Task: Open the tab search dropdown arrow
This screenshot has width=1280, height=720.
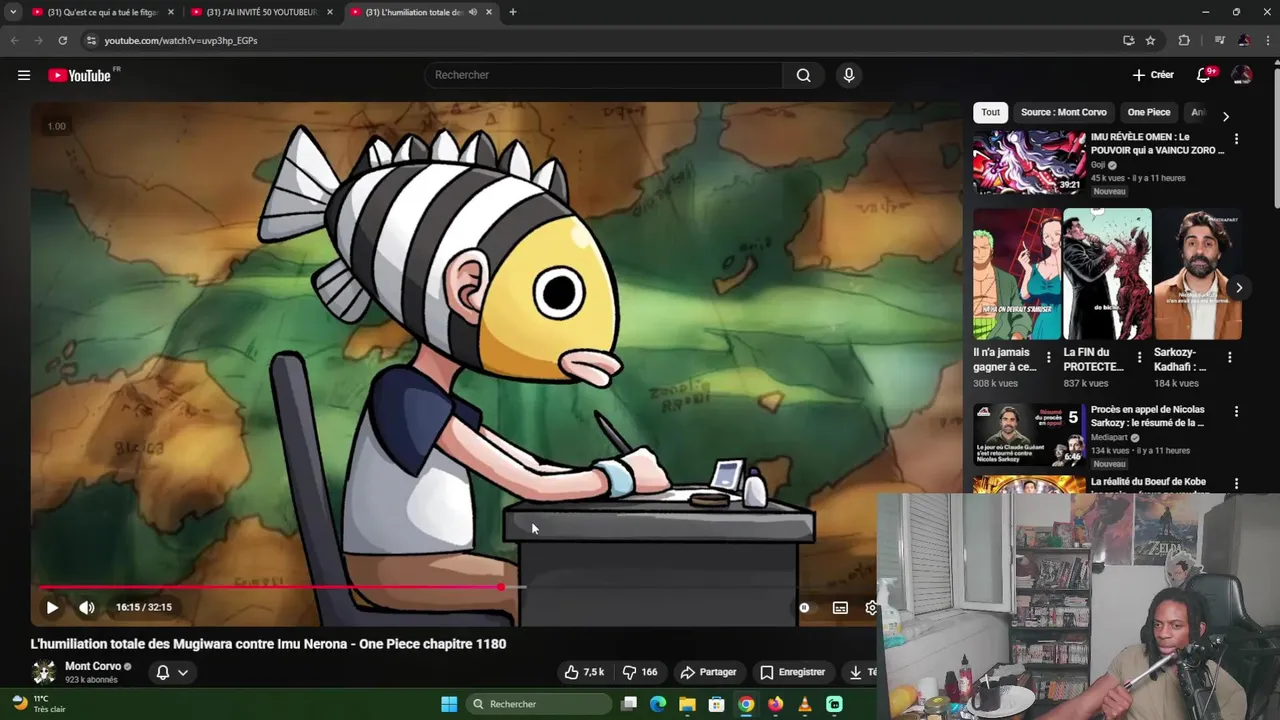Action: pyautogui.click(x=13, y=12)
